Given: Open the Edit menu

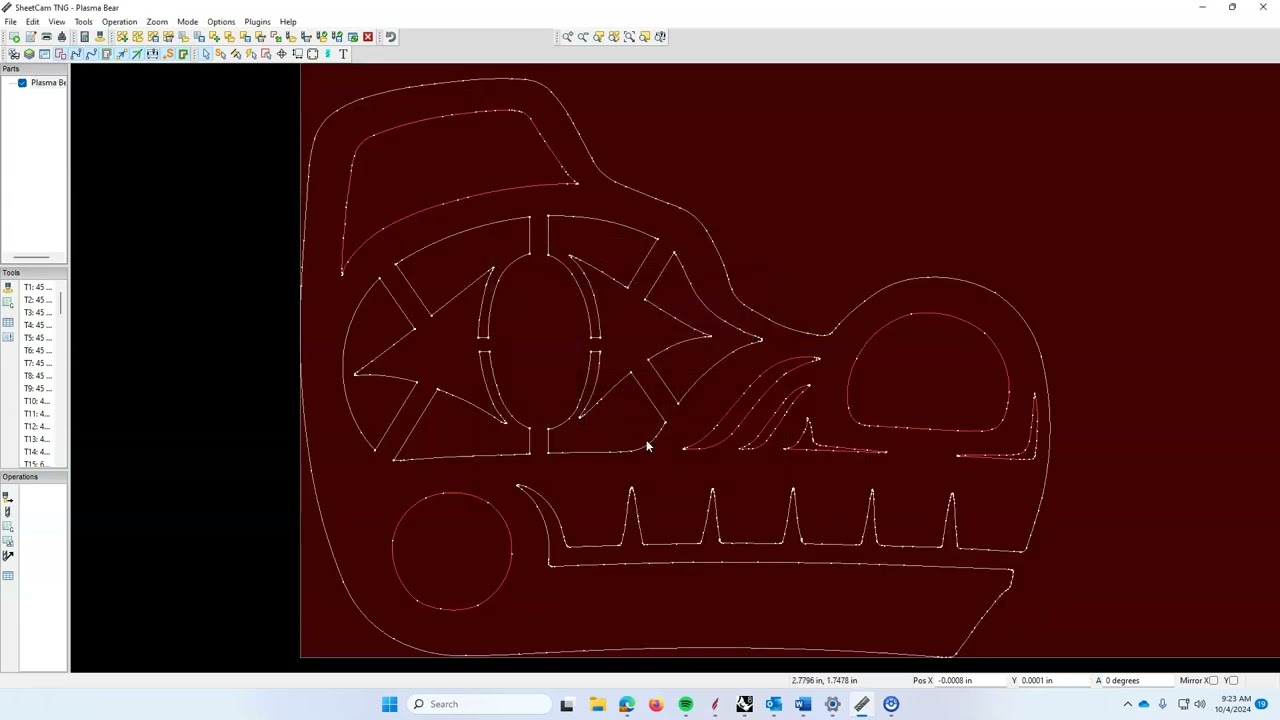Looking at the screenshot, I should pyautogui.click(x=33, y=21).
